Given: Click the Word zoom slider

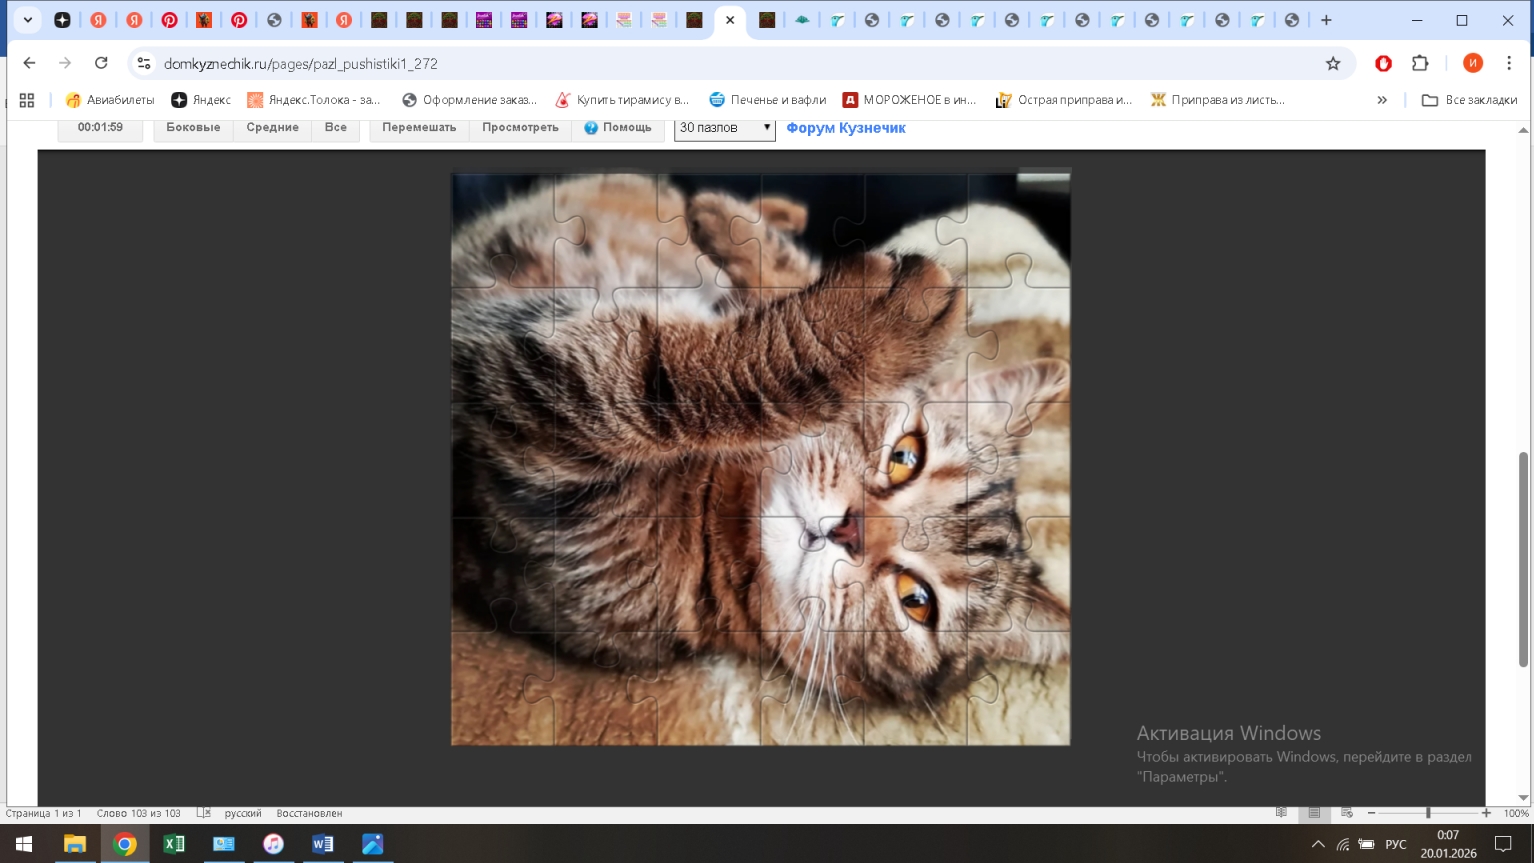Looking at the screenshot, I should coord(1428,813).
